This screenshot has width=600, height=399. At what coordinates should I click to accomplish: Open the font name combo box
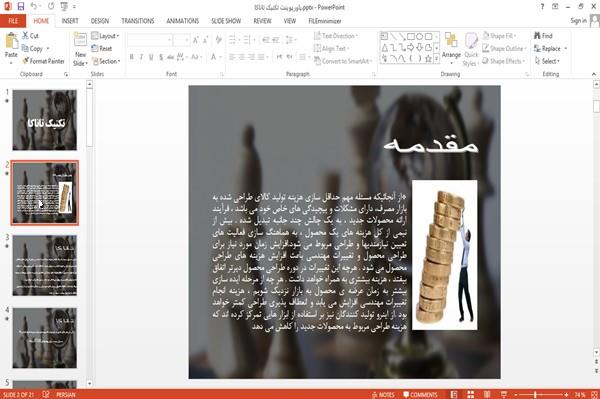click(x=149, y=40)
